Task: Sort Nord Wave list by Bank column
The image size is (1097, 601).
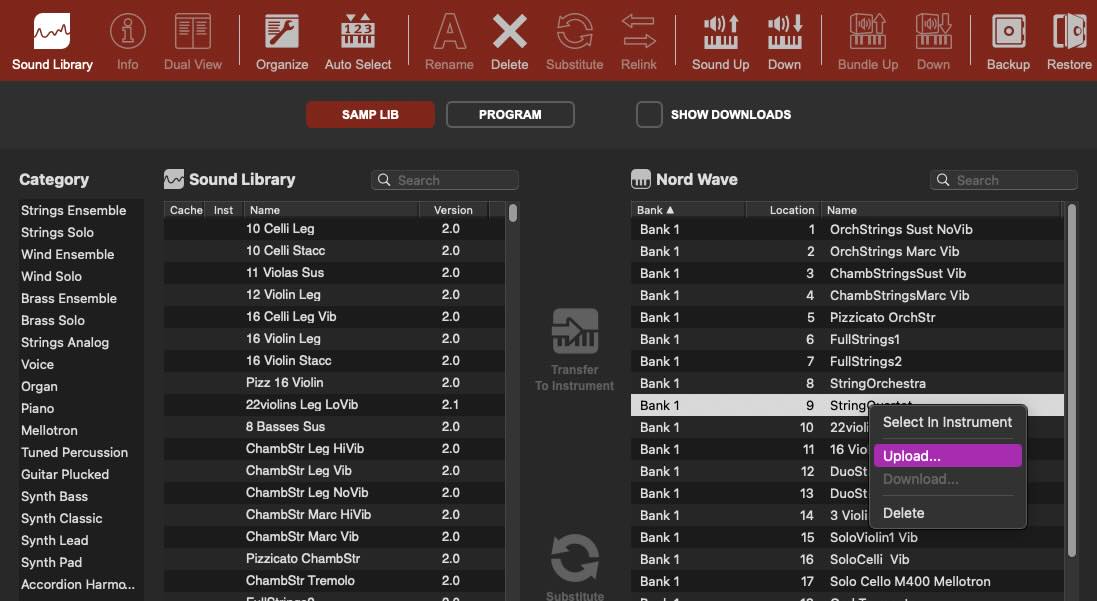Action: pyautogui.click(x=688, y=210)
